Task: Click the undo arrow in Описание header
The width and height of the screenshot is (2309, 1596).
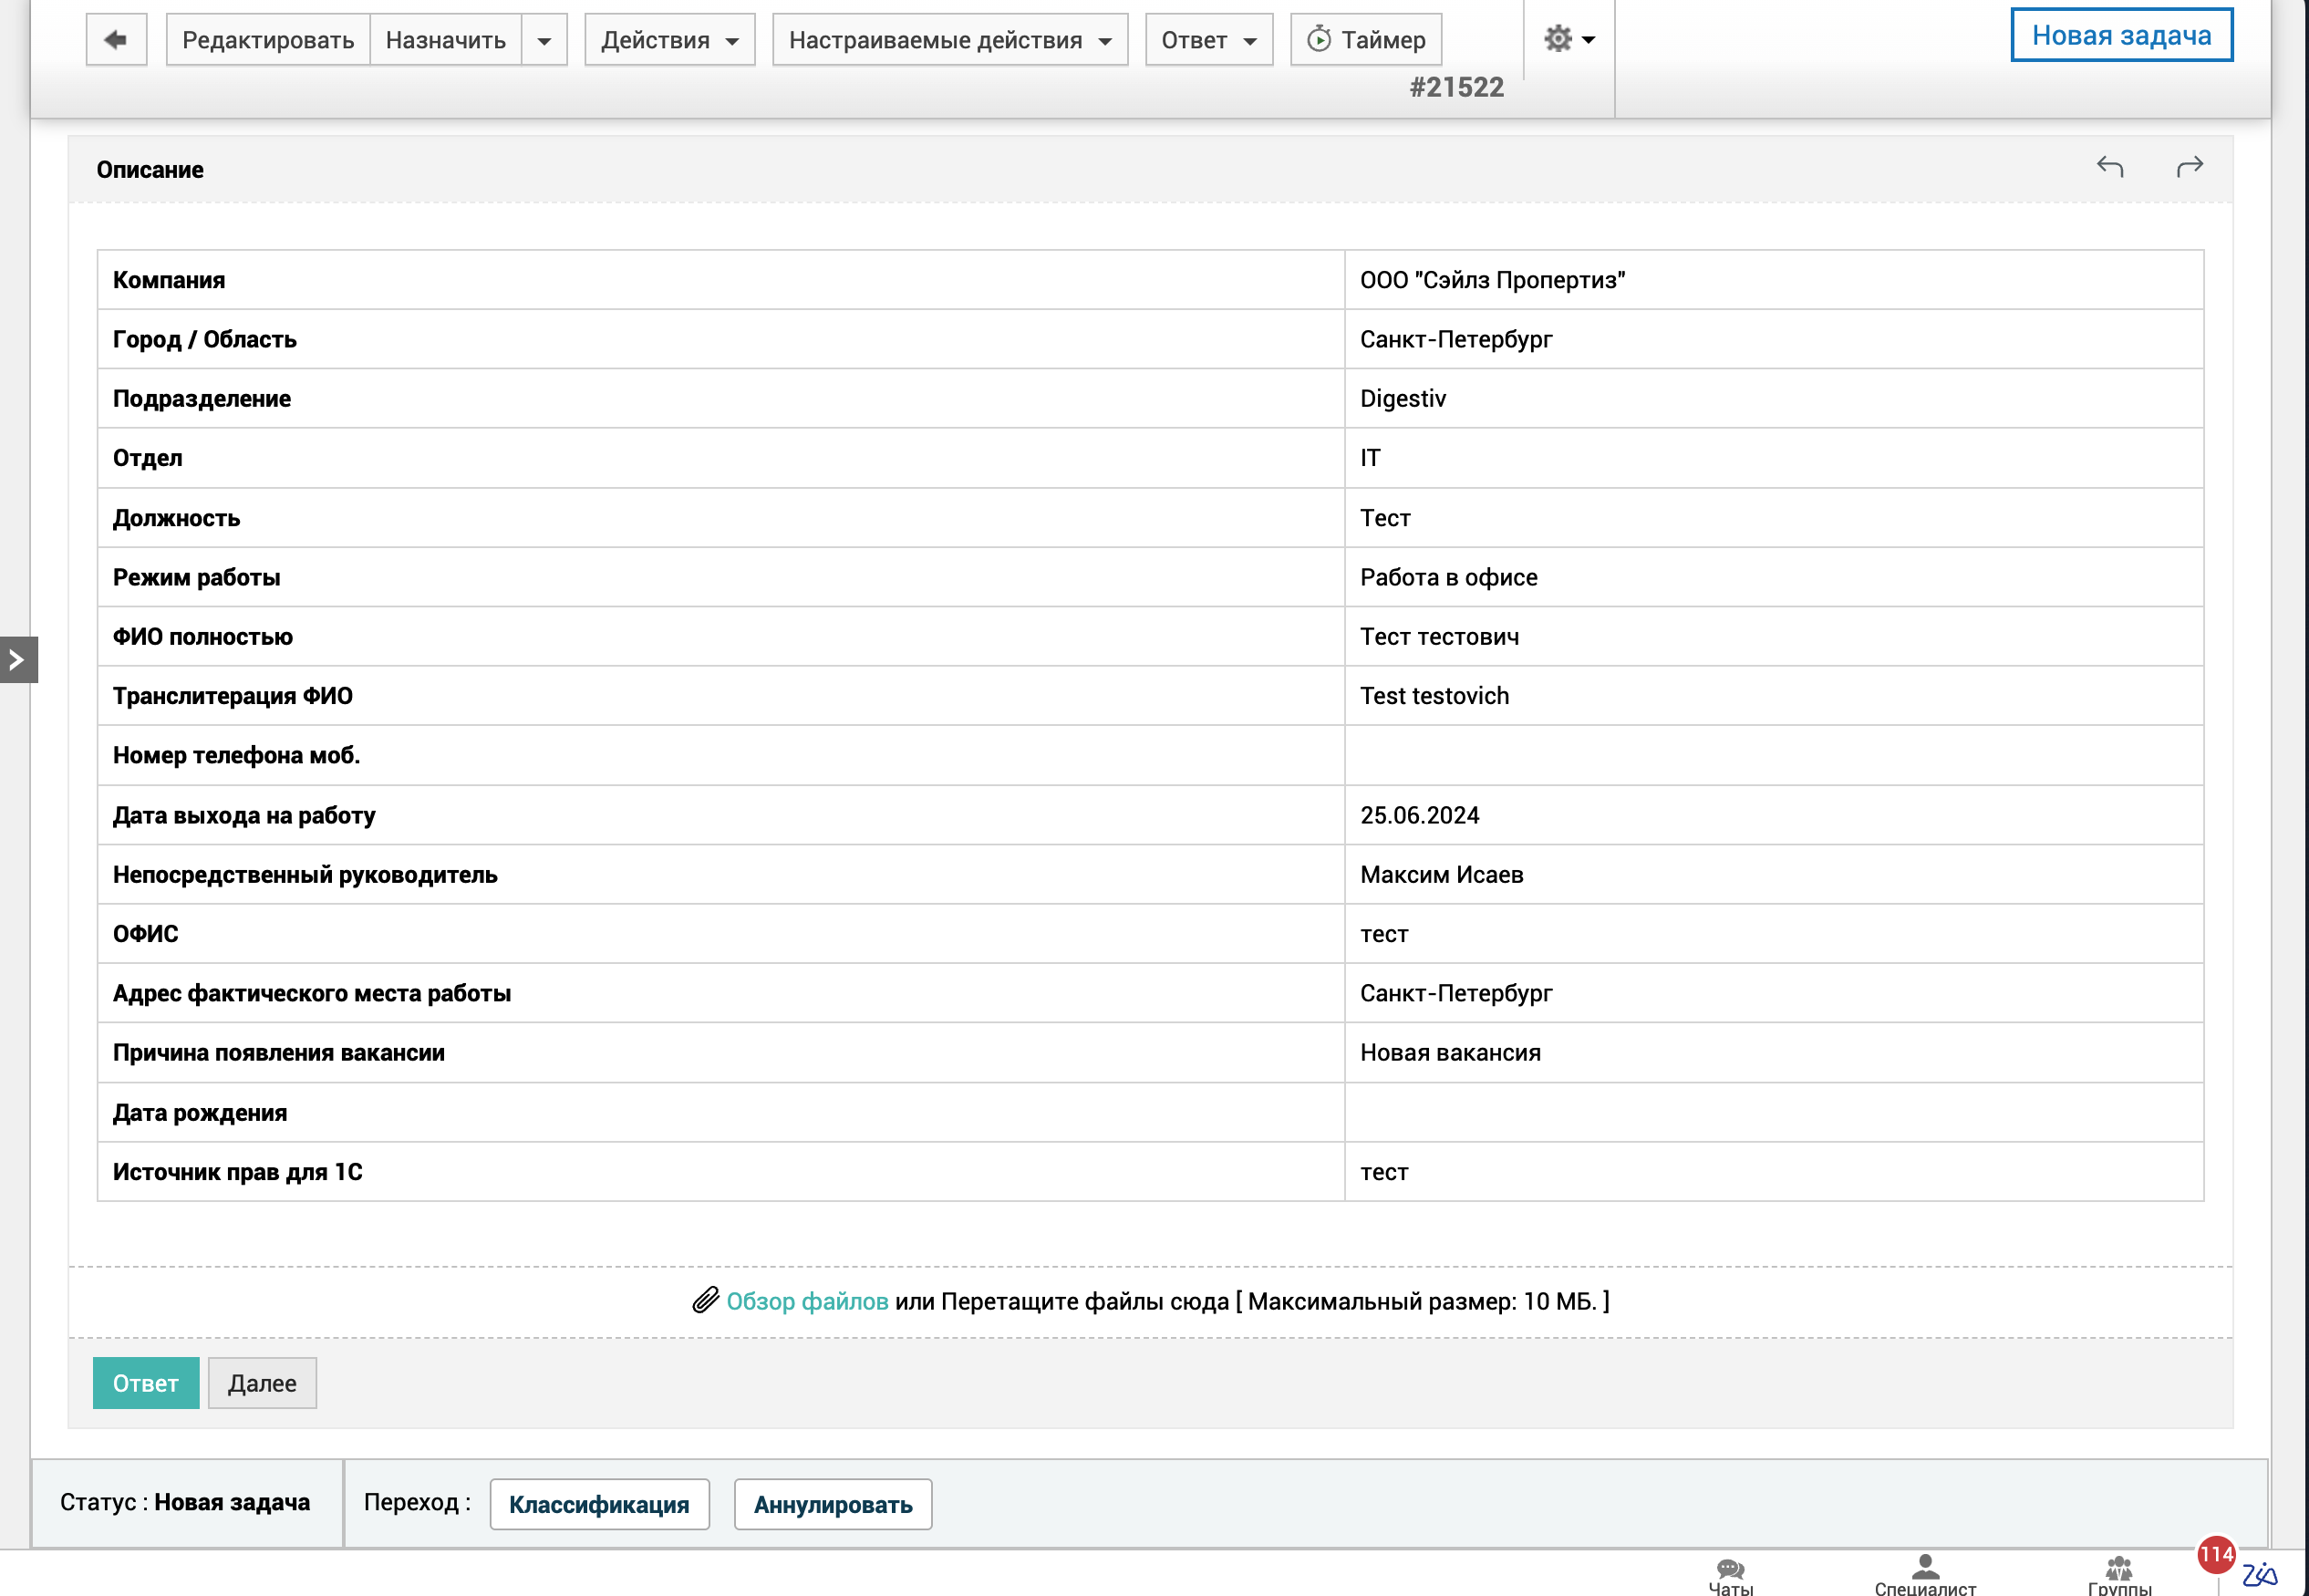Action: point(2109,167)
